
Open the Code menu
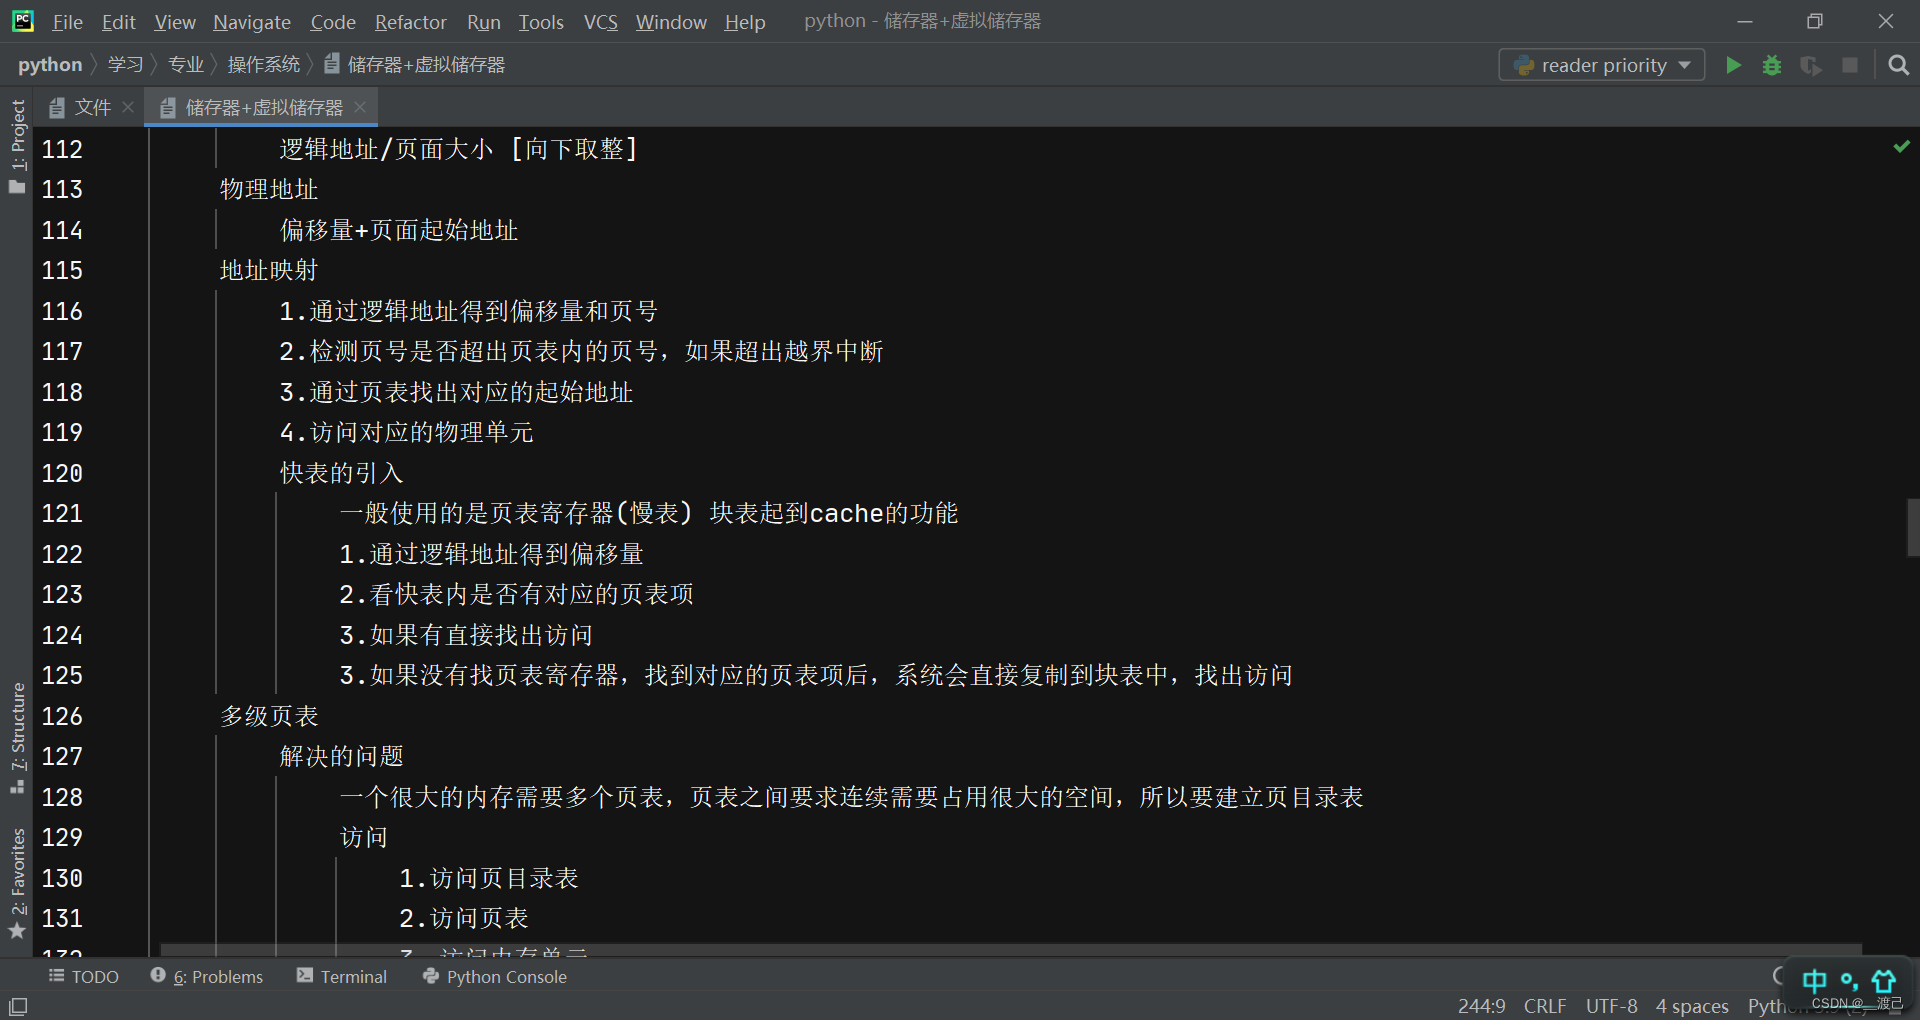coord(333,22)
